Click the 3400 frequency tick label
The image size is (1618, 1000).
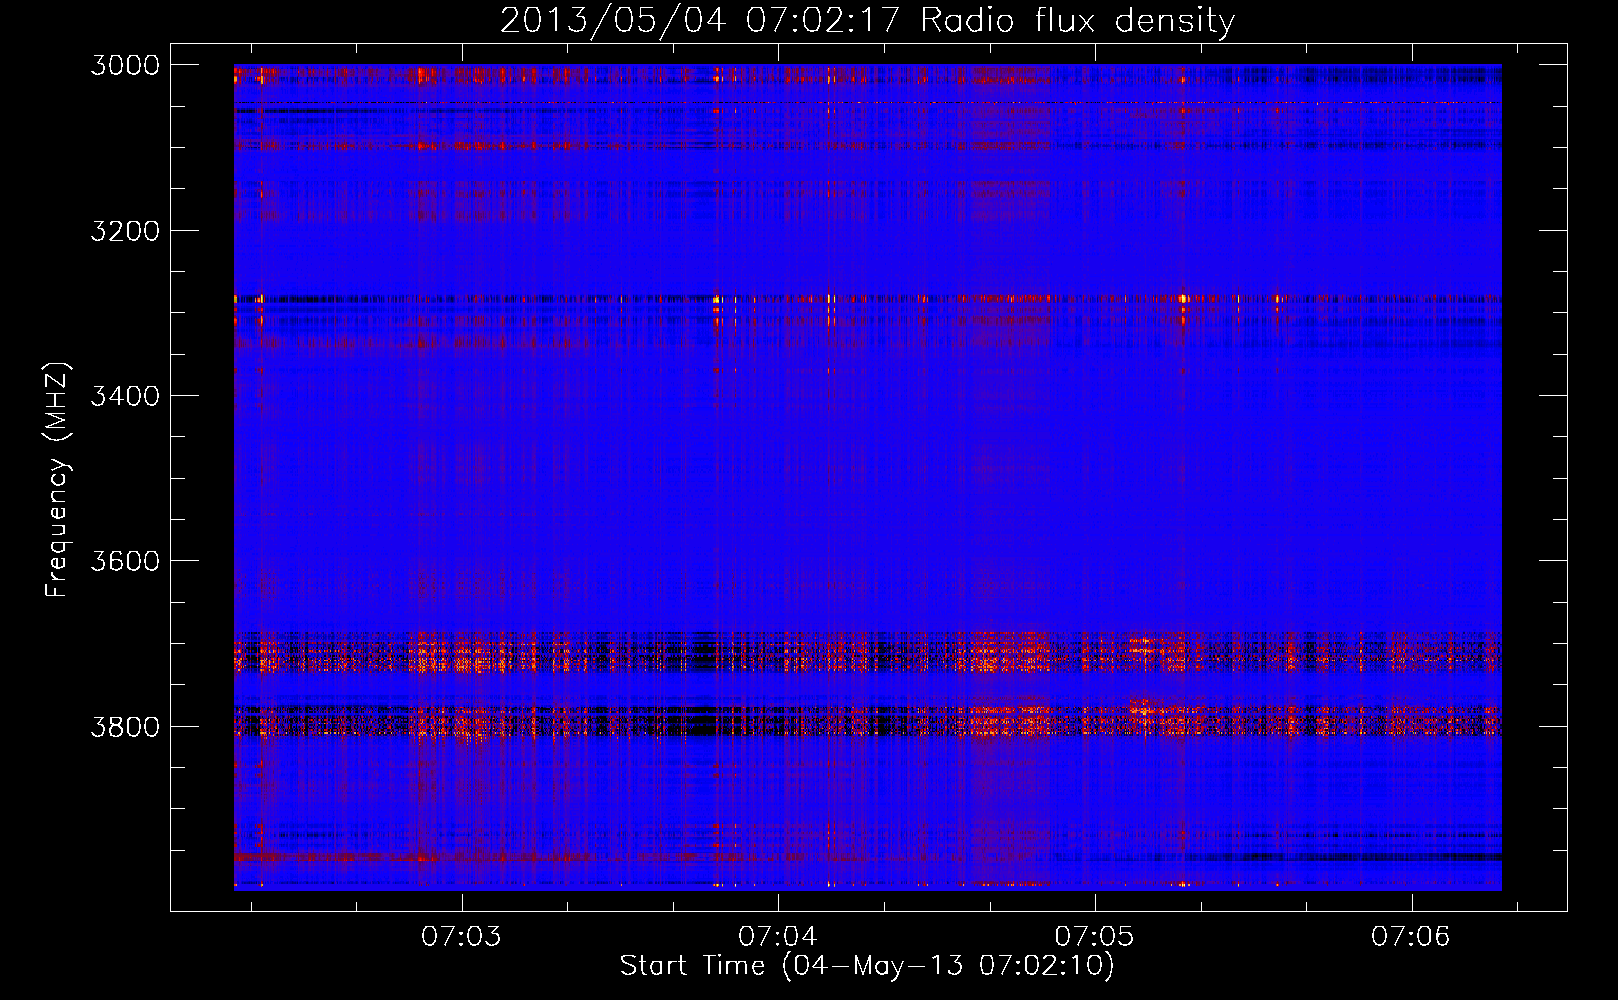[125, 396]
